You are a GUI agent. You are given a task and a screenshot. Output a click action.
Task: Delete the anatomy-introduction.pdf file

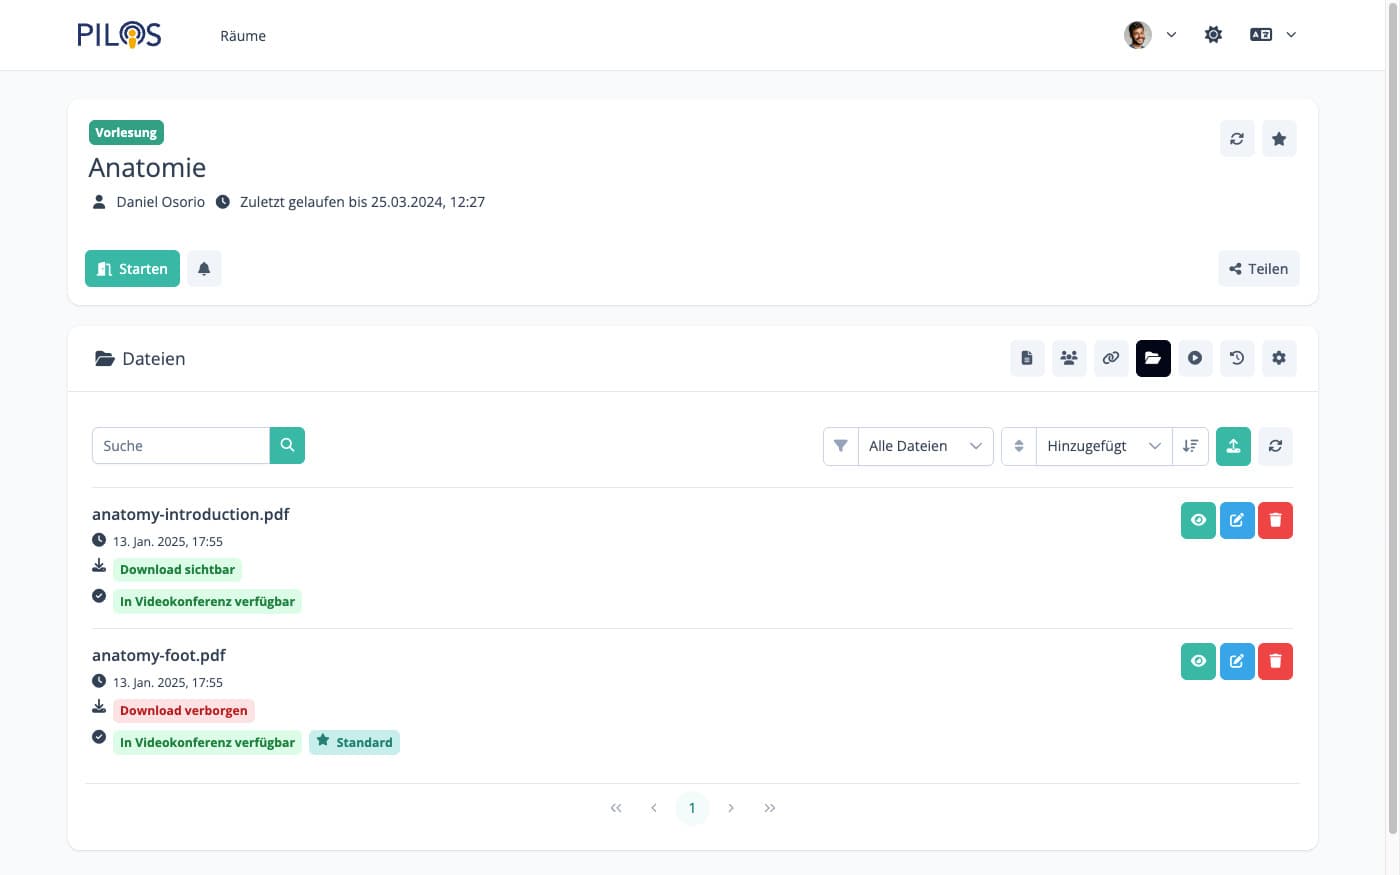1275,520
